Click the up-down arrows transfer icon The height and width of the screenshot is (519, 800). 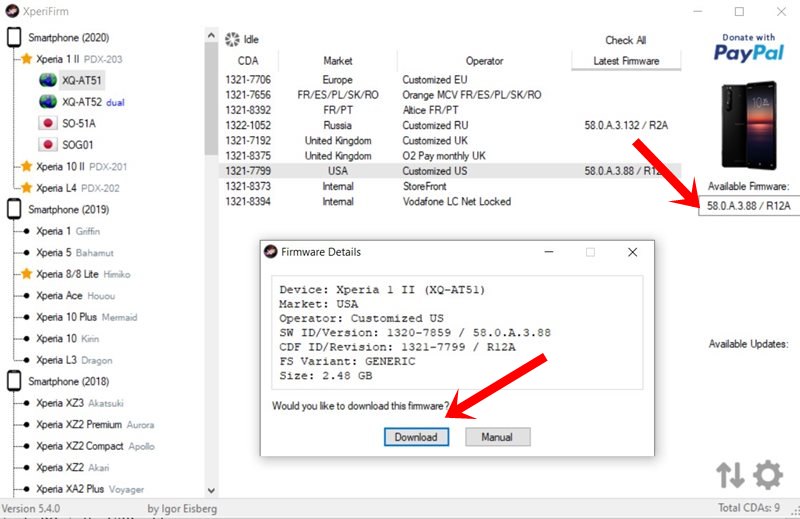pos(730,475)
